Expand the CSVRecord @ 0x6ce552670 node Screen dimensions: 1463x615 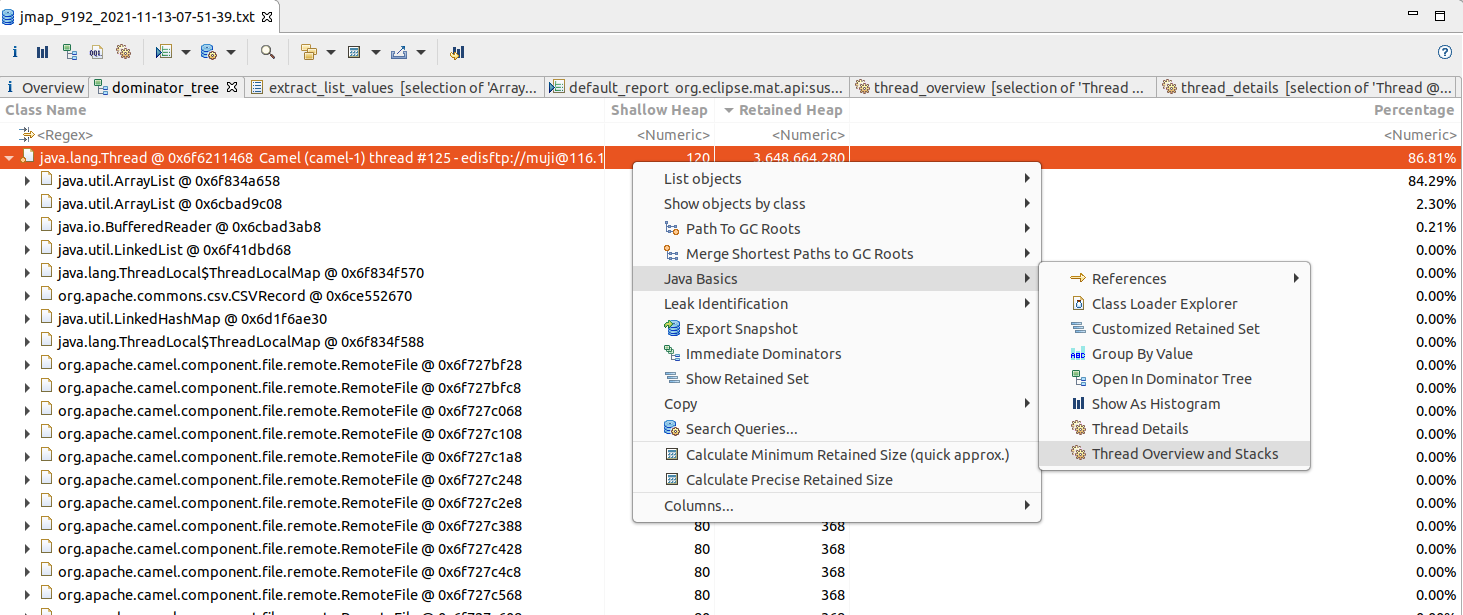point(28,296)
